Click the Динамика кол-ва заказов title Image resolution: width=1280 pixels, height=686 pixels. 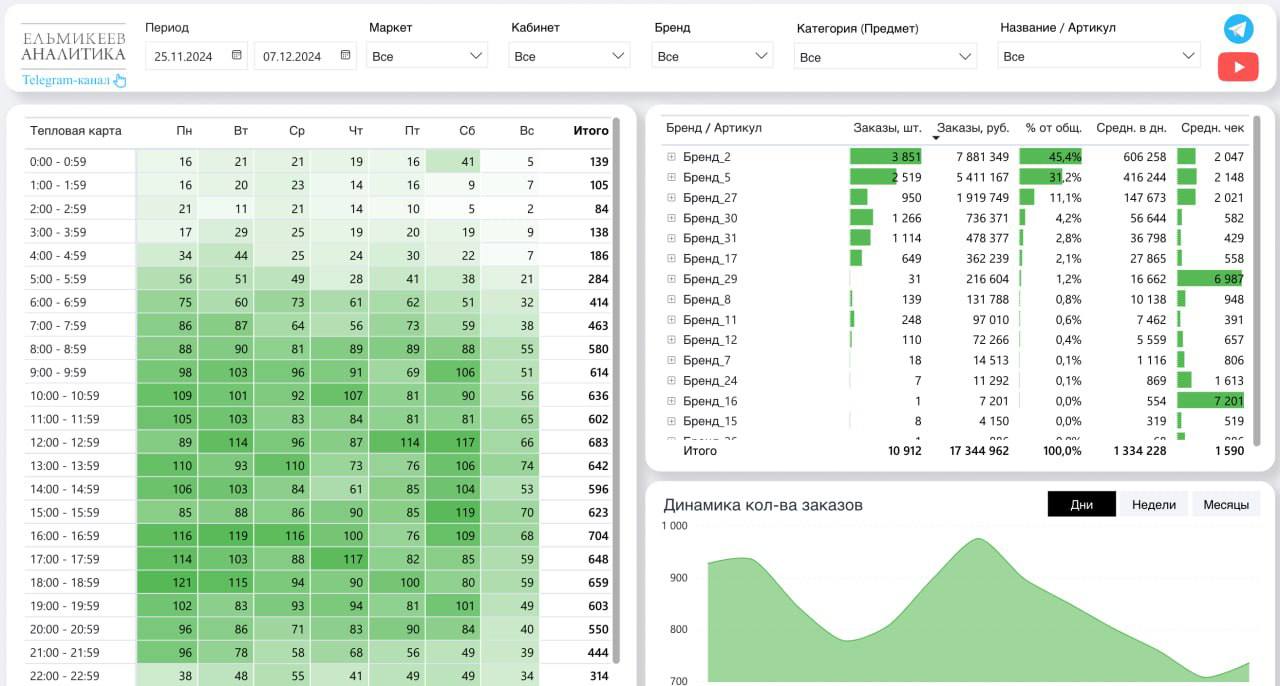[763, 505]
